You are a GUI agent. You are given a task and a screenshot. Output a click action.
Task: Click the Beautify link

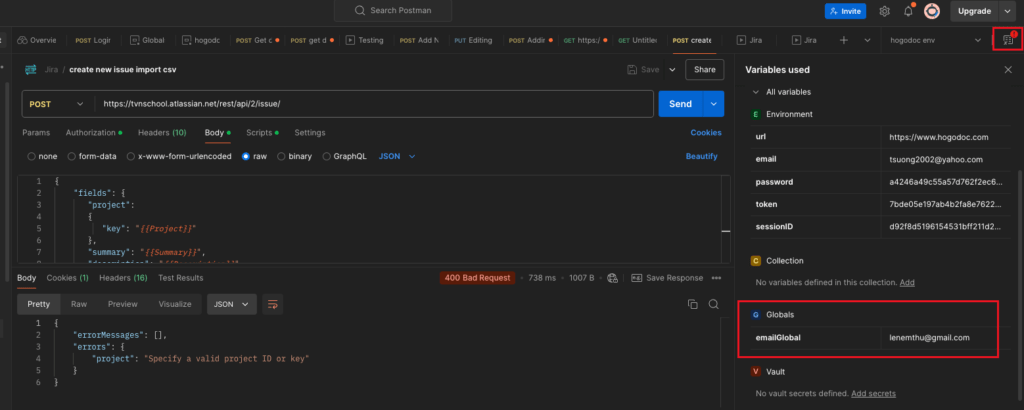click(701, 157)
